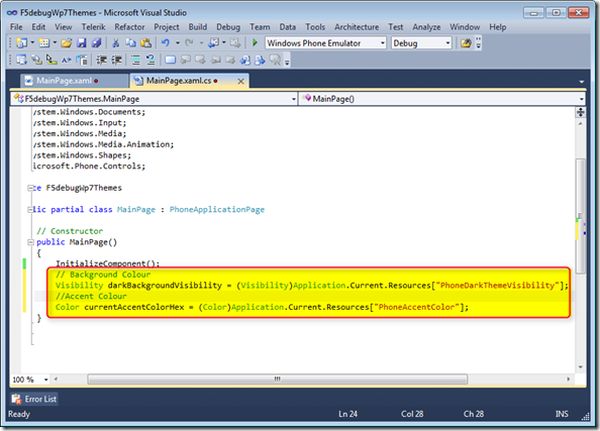600x431 pixels.
Task: Click the Start Debugging green play icon
Action: (x=255, y=43)
